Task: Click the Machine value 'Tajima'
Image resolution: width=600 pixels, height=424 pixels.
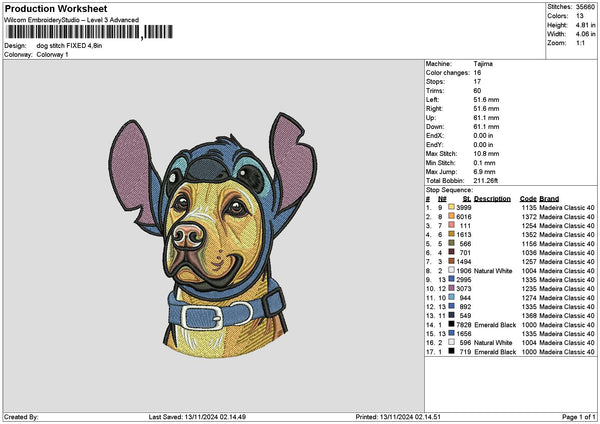Action: tap(483, 64)
